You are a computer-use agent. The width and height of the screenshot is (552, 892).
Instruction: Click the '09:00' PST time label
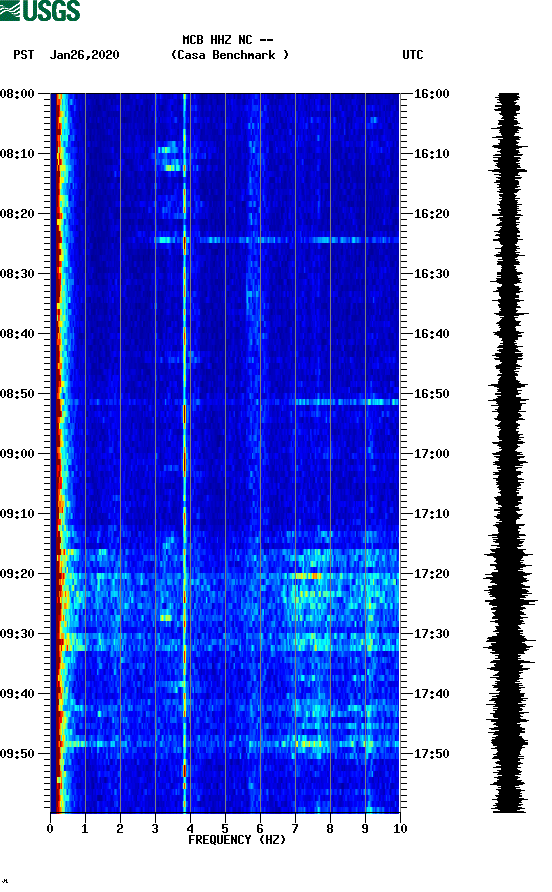pos(17,453)
